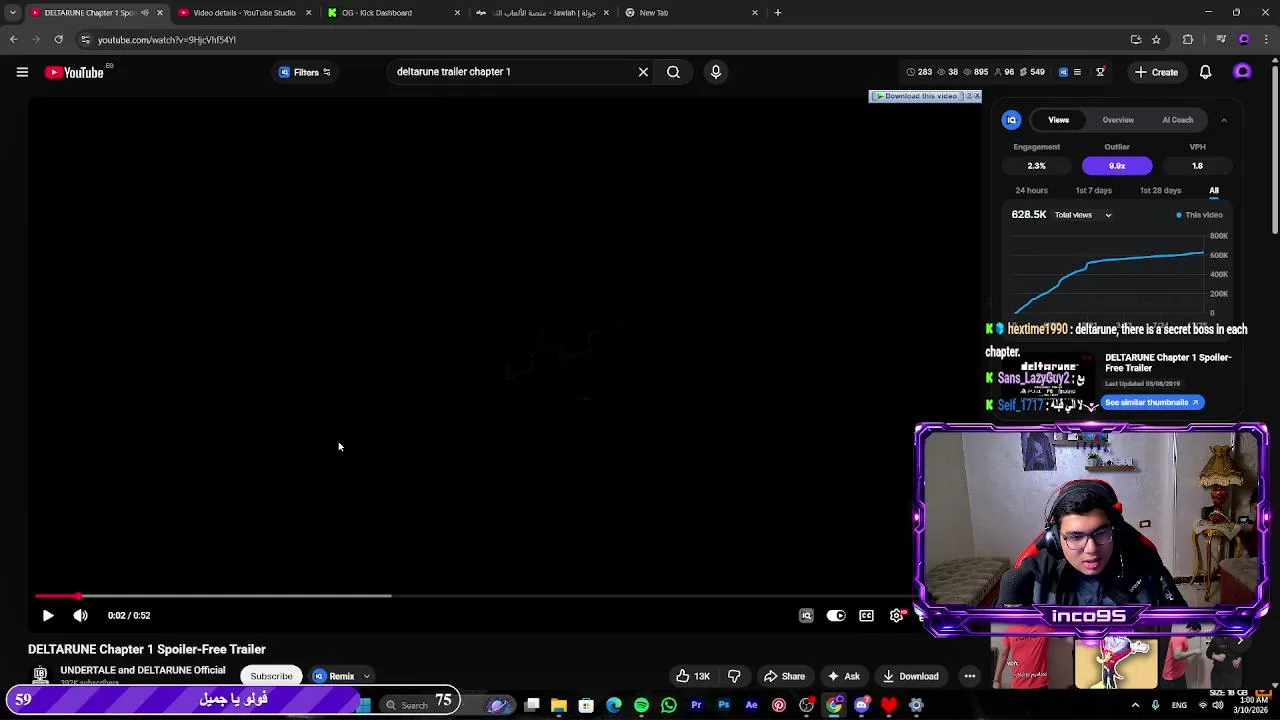Open the tab search dropdown arrow

point(12,13)
